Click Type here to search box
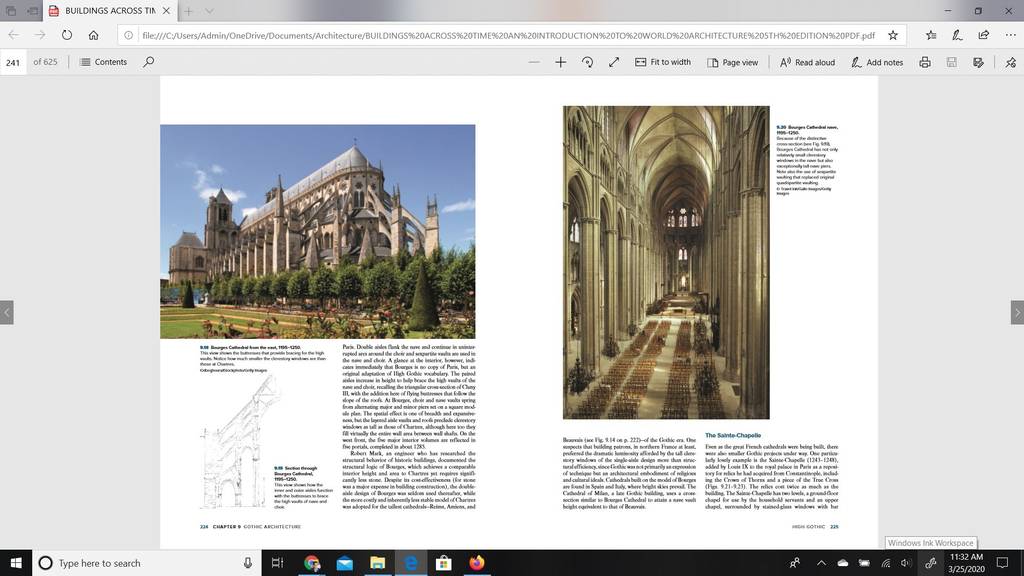This screenshot has width=1024, height=576. pyautogui.click(x=147, y=563)
